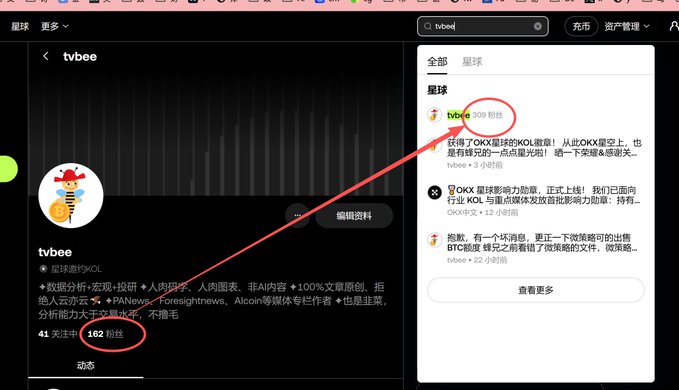Viewport: 679px width, 390px height.
Task: Open the post OKX 星球影响力勋章 正式上线
Action: click(543, 195)
